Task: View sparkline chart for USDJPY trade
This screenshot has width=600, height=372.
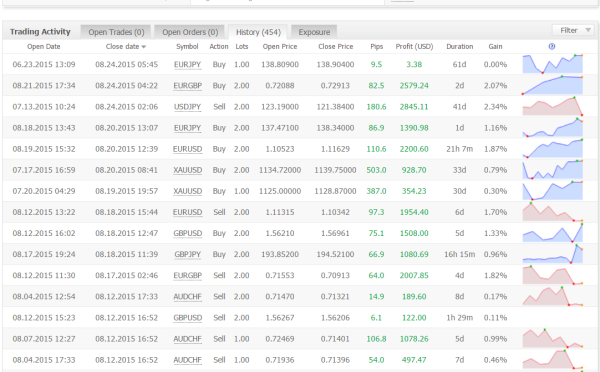Action: 553,106
